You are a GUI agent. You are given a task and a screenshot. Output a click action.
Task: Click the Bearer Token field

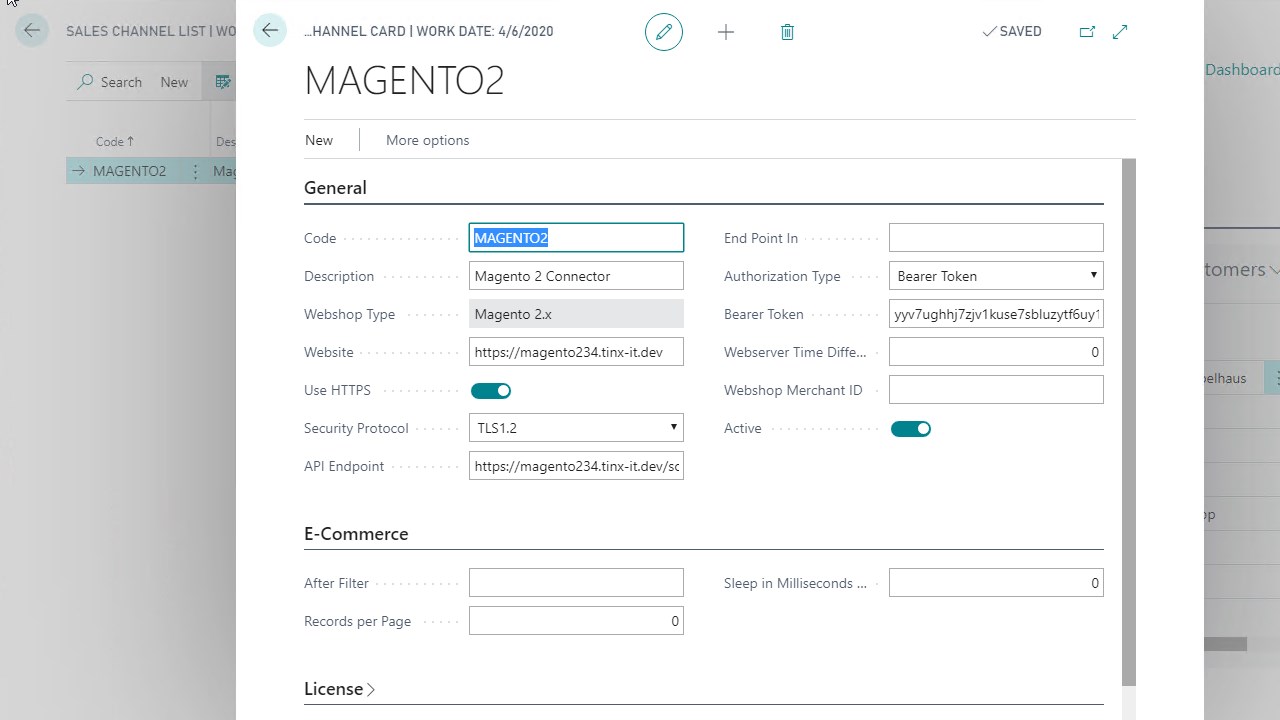point(996,314)
